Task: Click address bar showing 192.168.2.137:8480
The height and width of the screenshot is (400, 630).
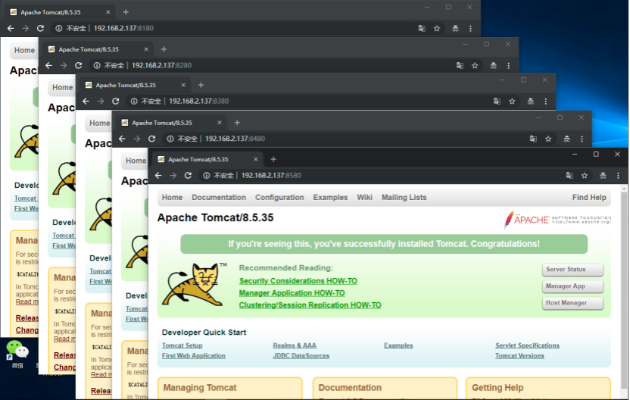Action: coord(342,139)
